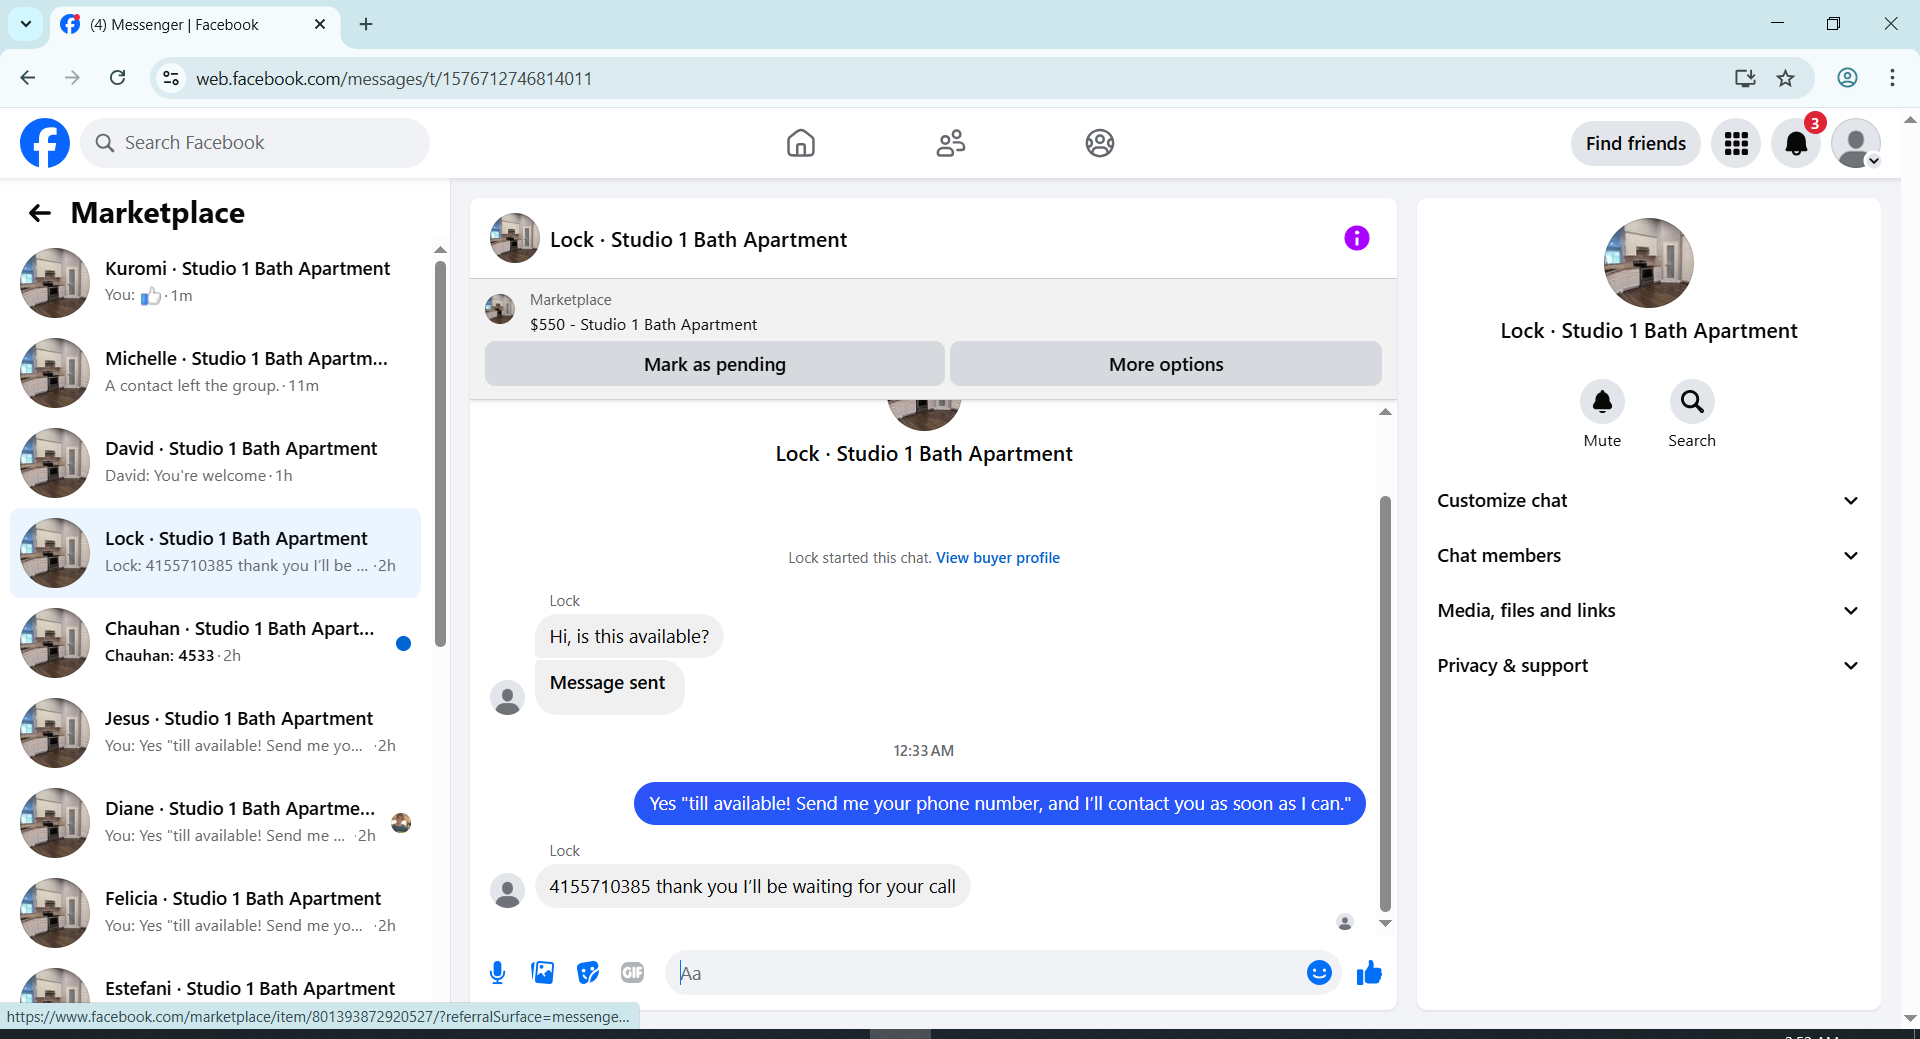The image size is (1920, 1039).
Task: Click the Search Facebook field
Action: (x=255, y=143)
